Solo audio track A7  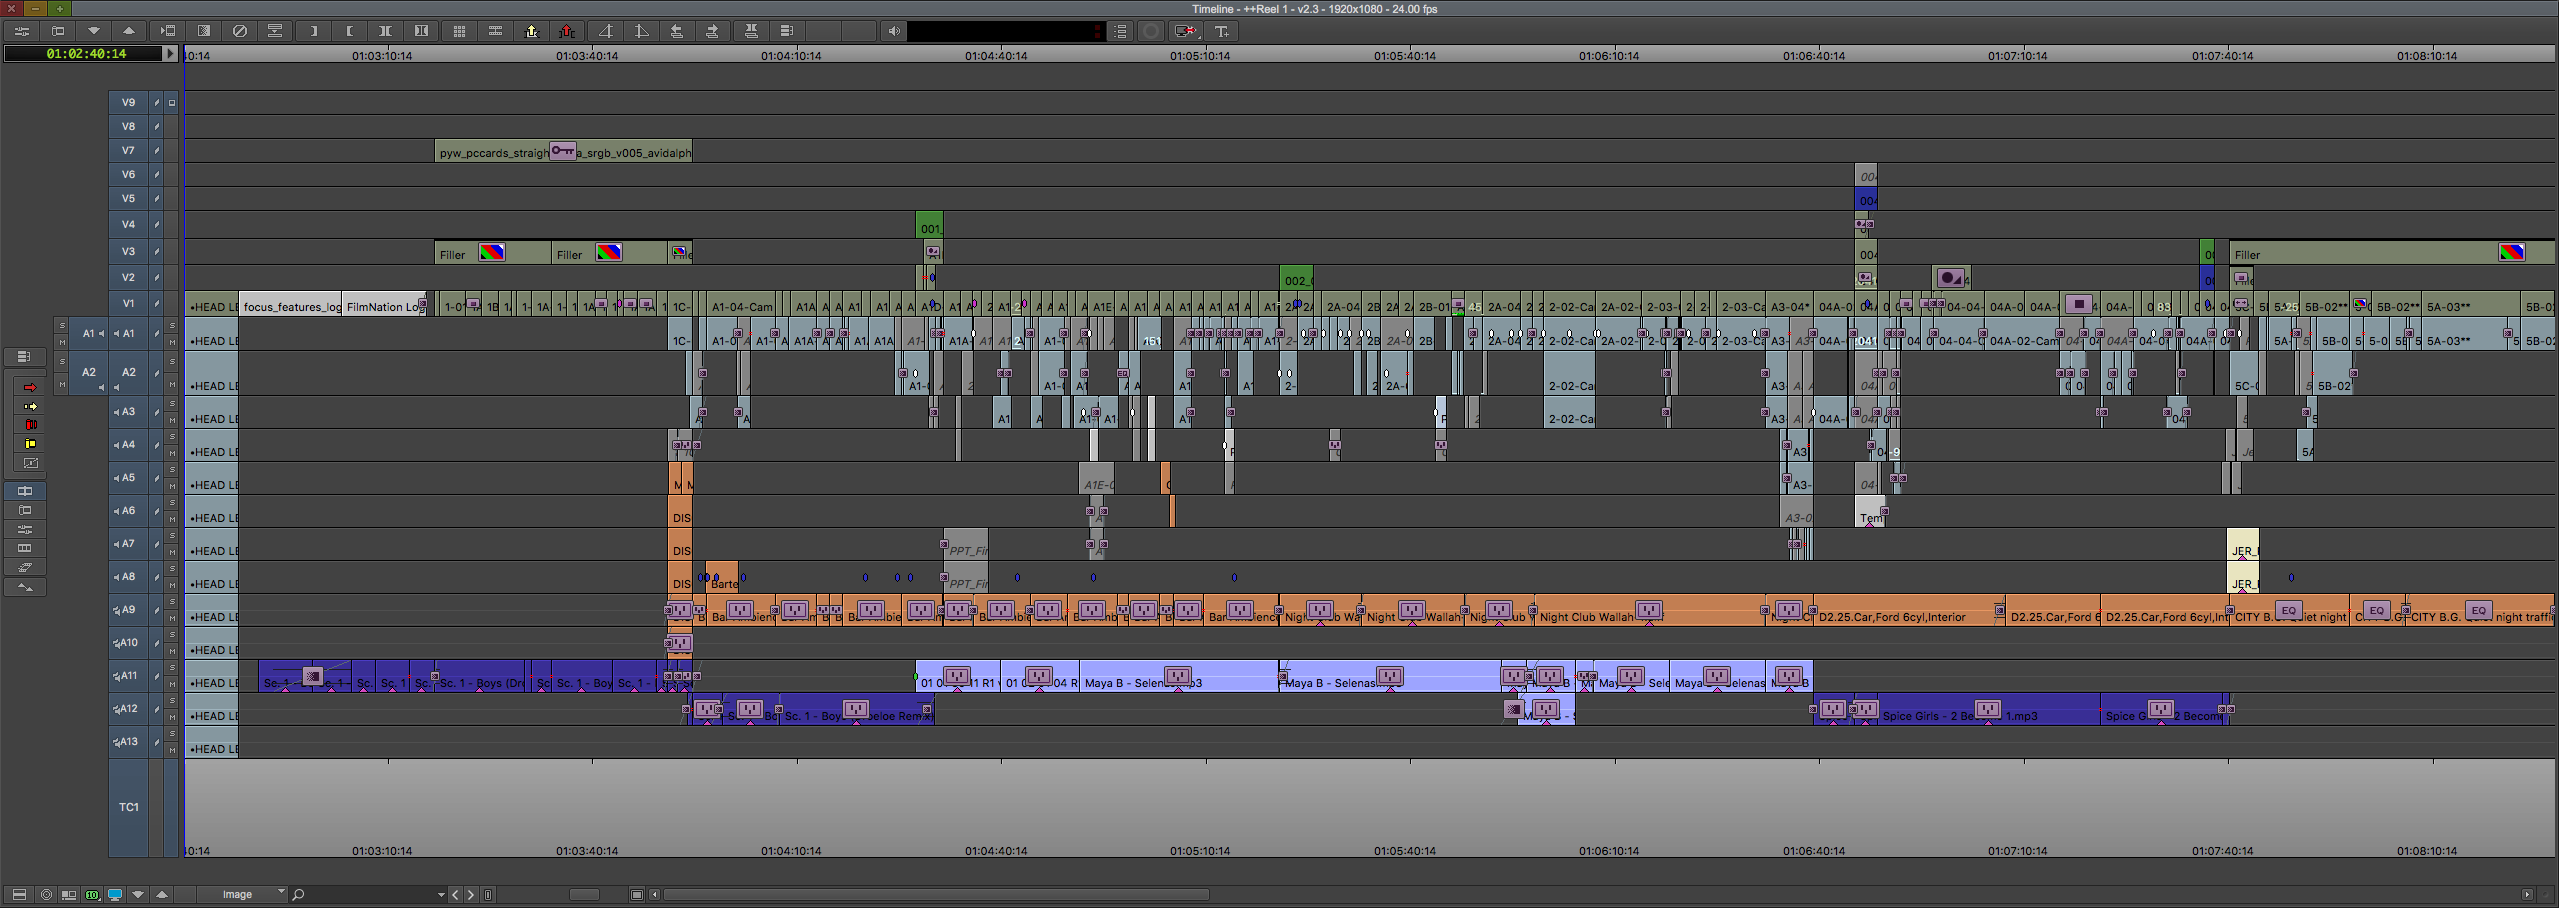[172, 536]
